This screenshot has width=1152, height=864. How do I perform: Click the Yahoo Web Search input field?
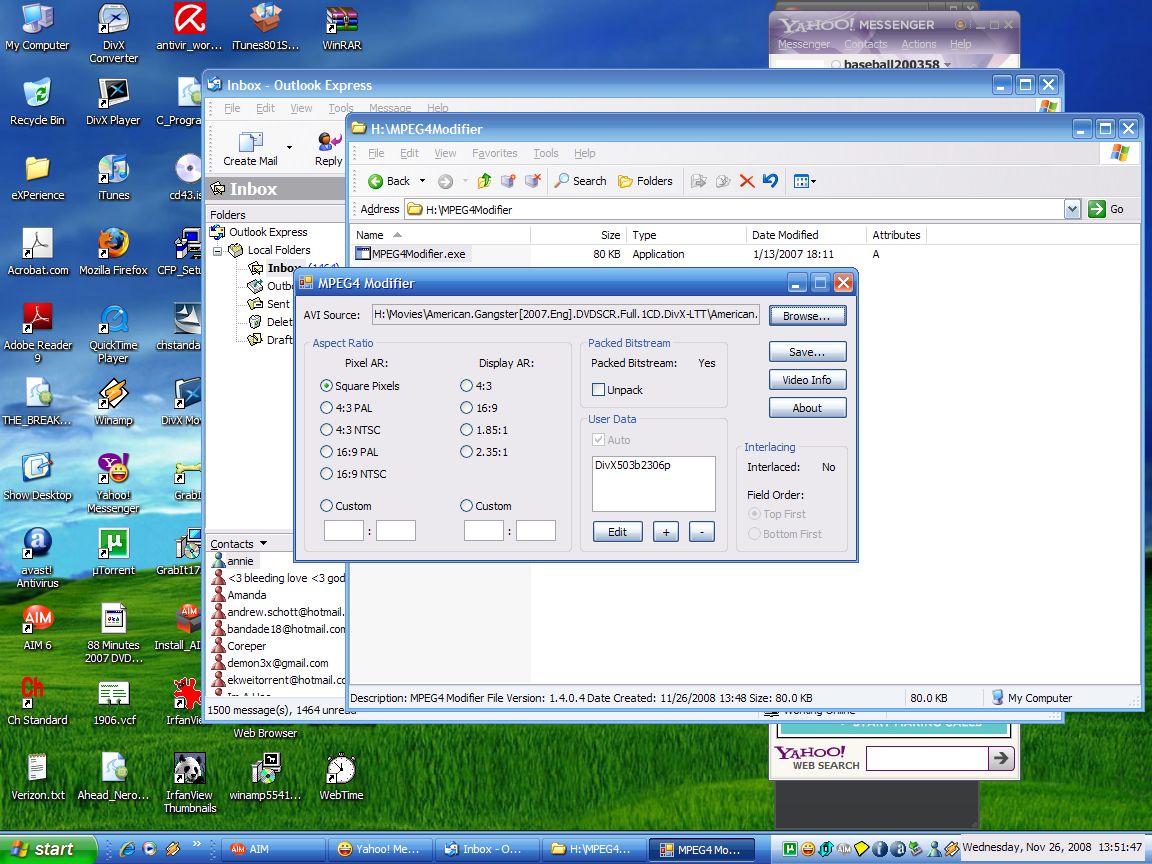click(927, 758)
